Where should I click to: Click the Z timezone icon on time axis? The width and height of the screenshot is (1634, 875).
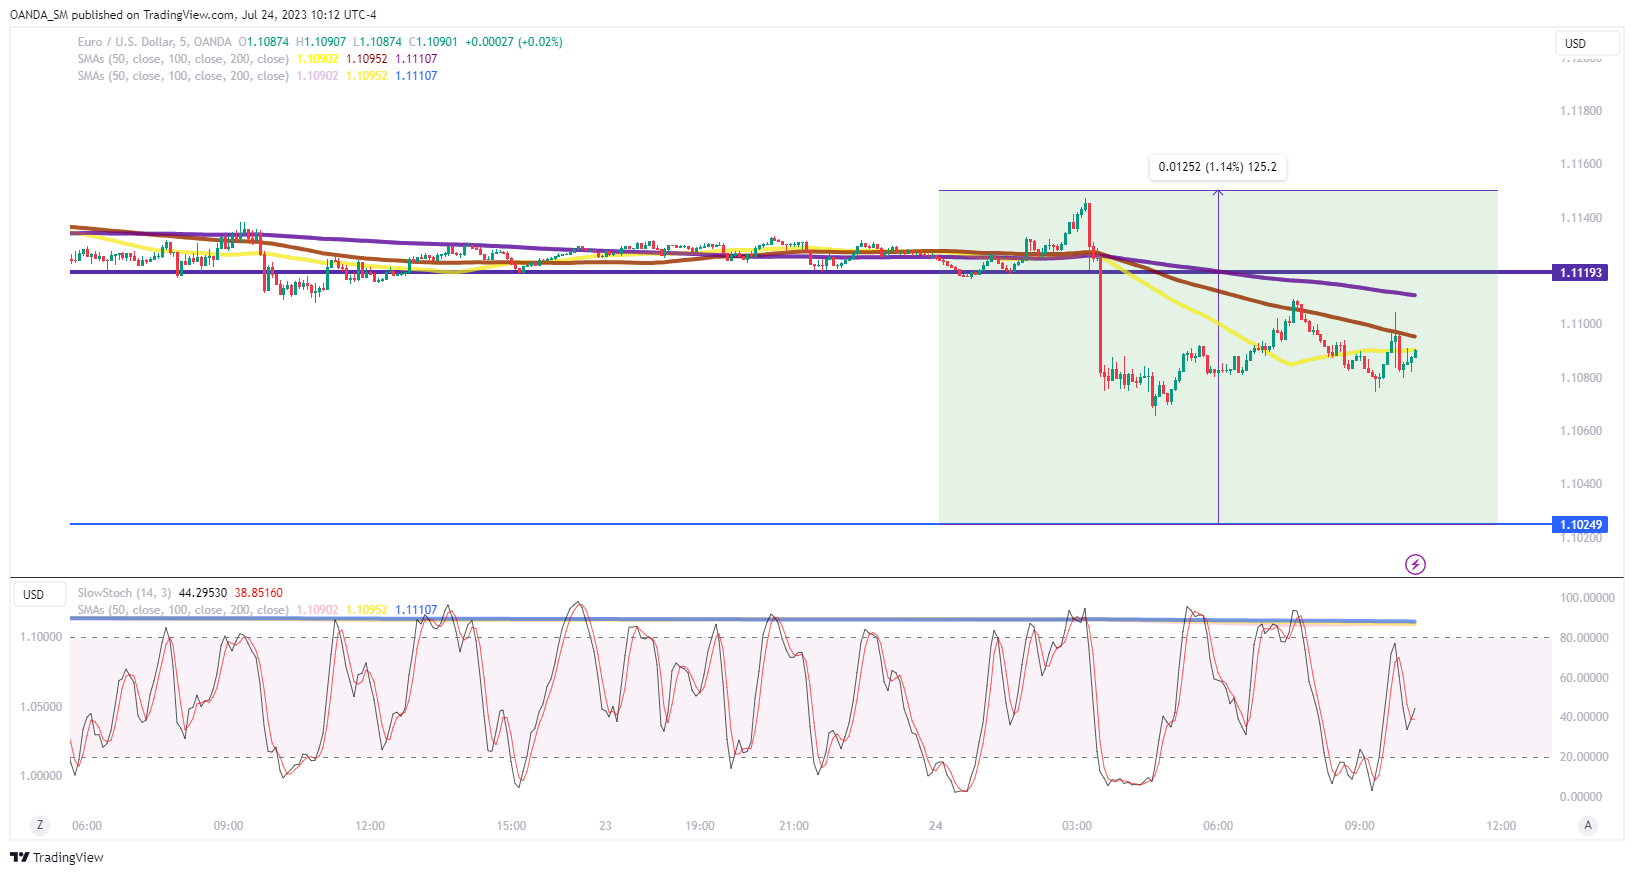pos(40,825)
